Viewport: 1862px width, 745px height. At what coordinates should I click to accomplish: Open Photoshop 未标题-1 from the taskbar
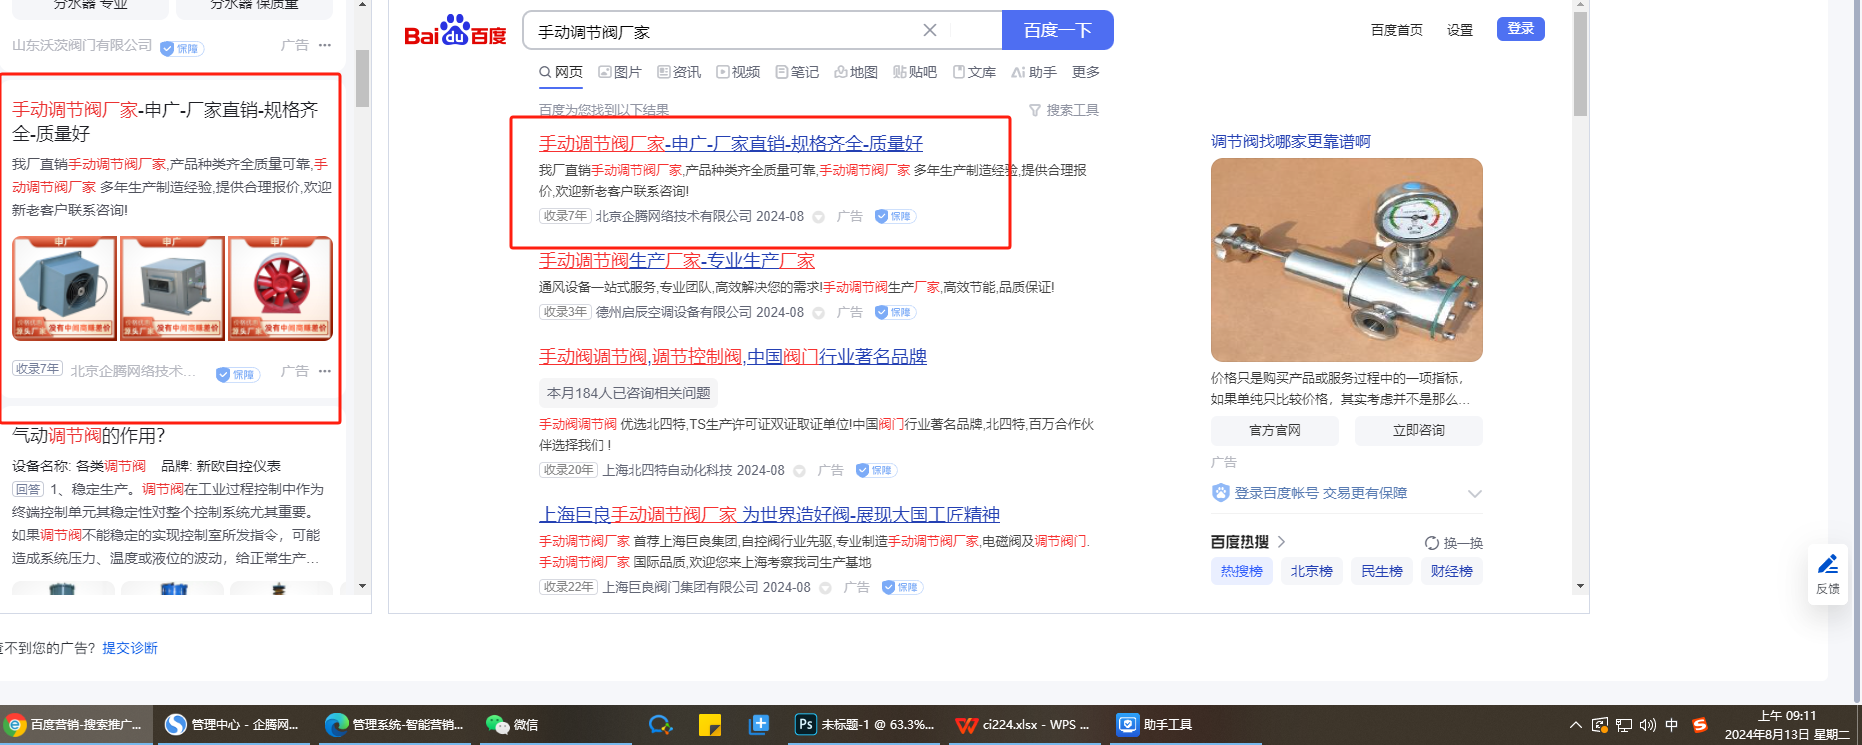pyautogui.click(x=865, y=725)
